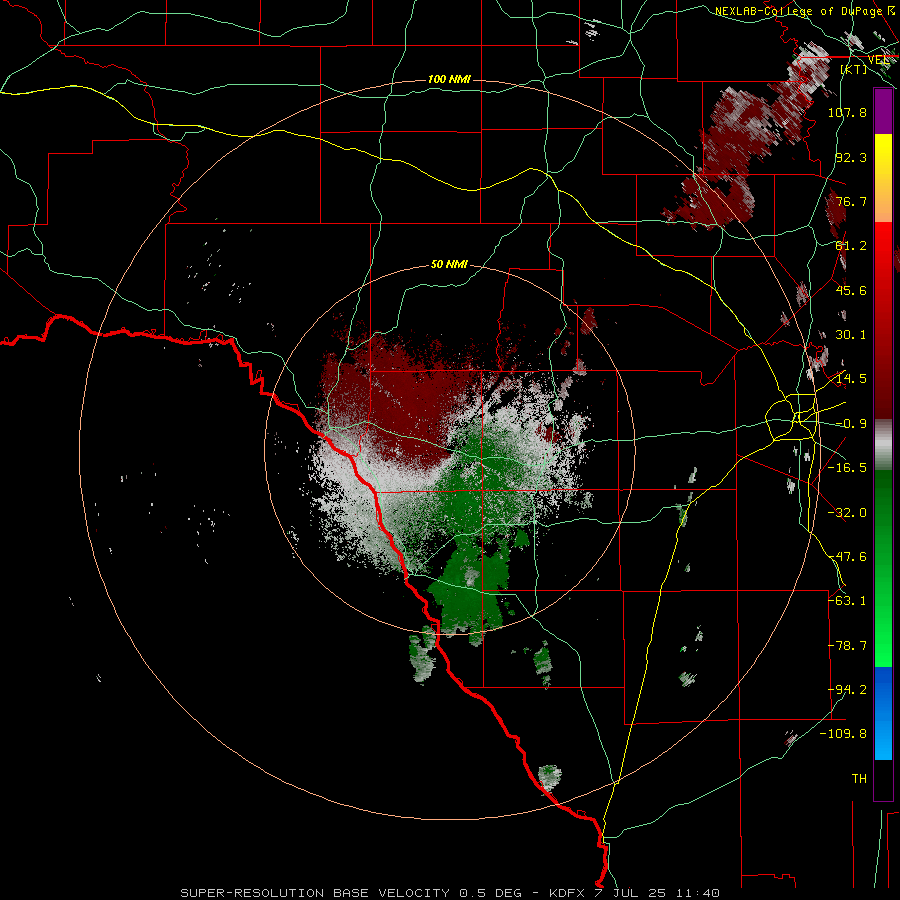Click the -47.6 legend value

click(x=847, y=557)
